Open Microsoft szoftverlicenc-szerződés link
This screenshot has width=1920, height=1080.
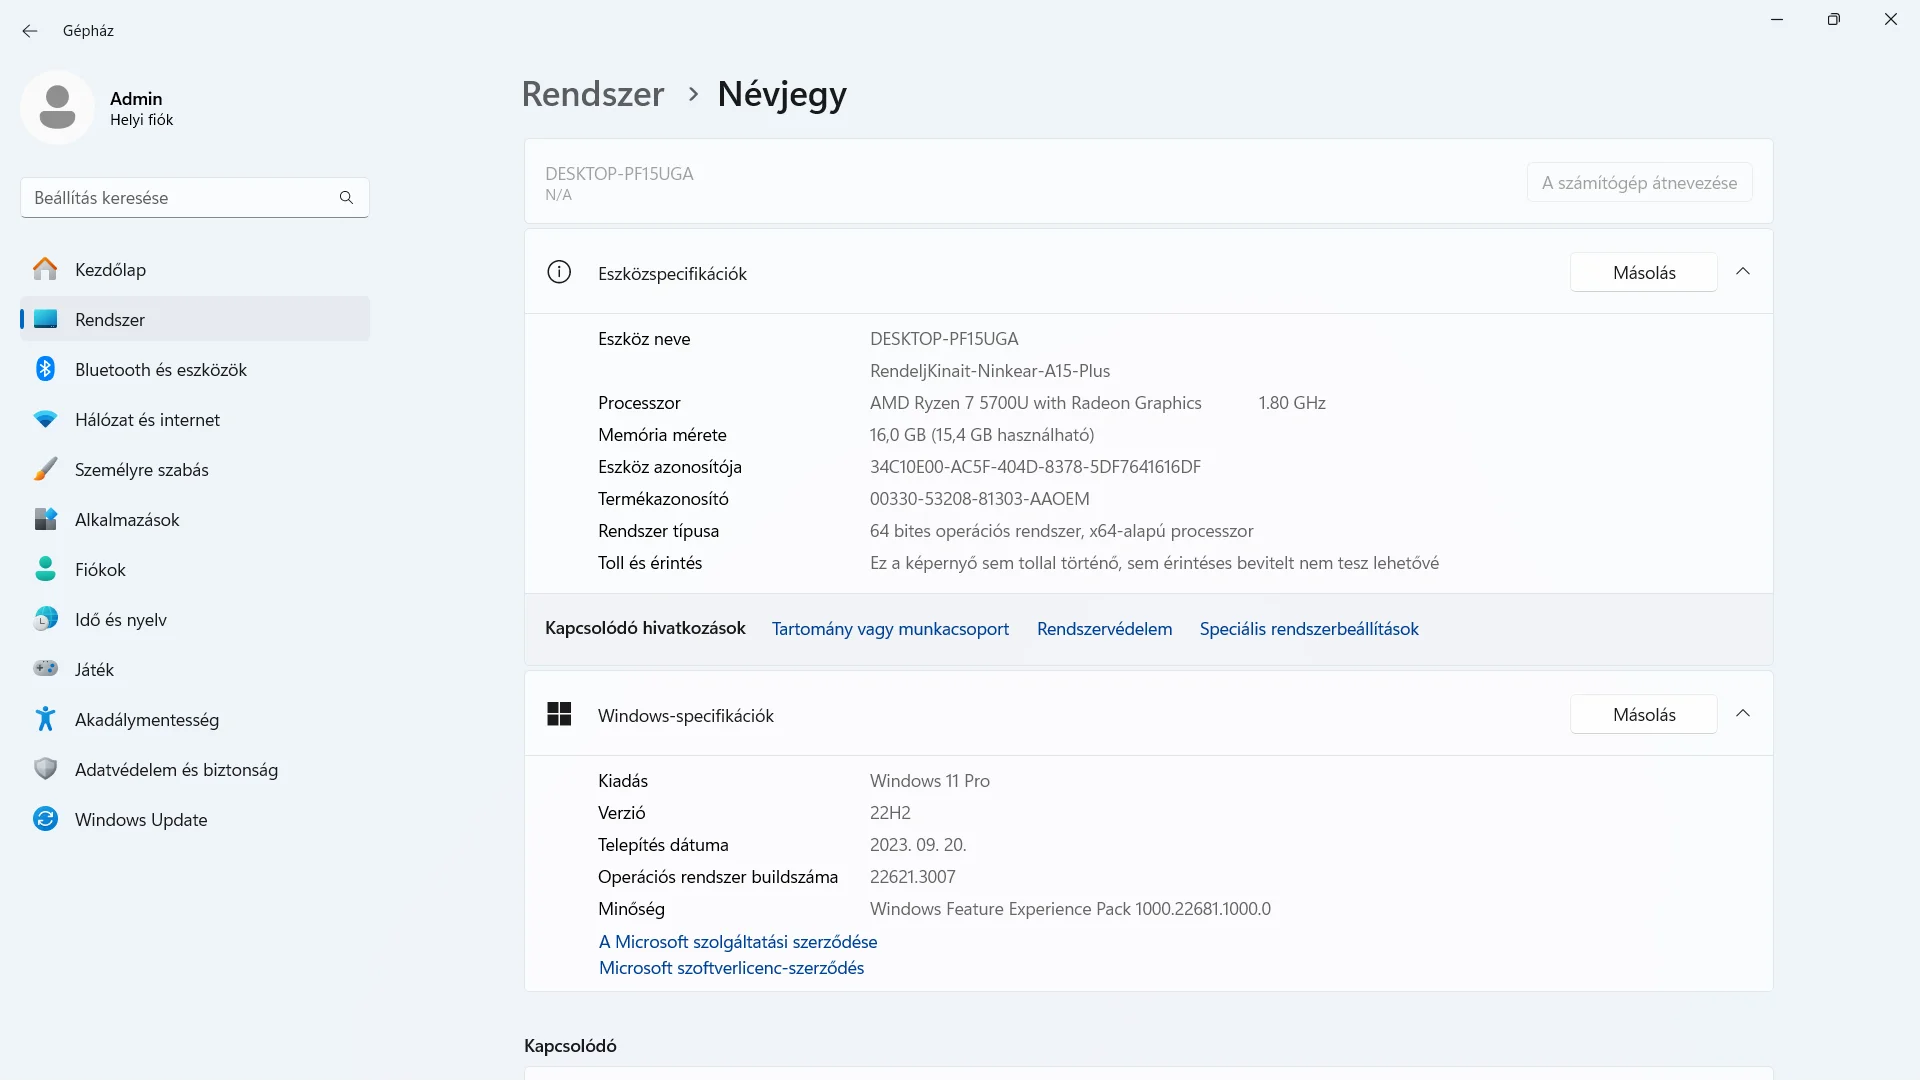tap(731, 968)
